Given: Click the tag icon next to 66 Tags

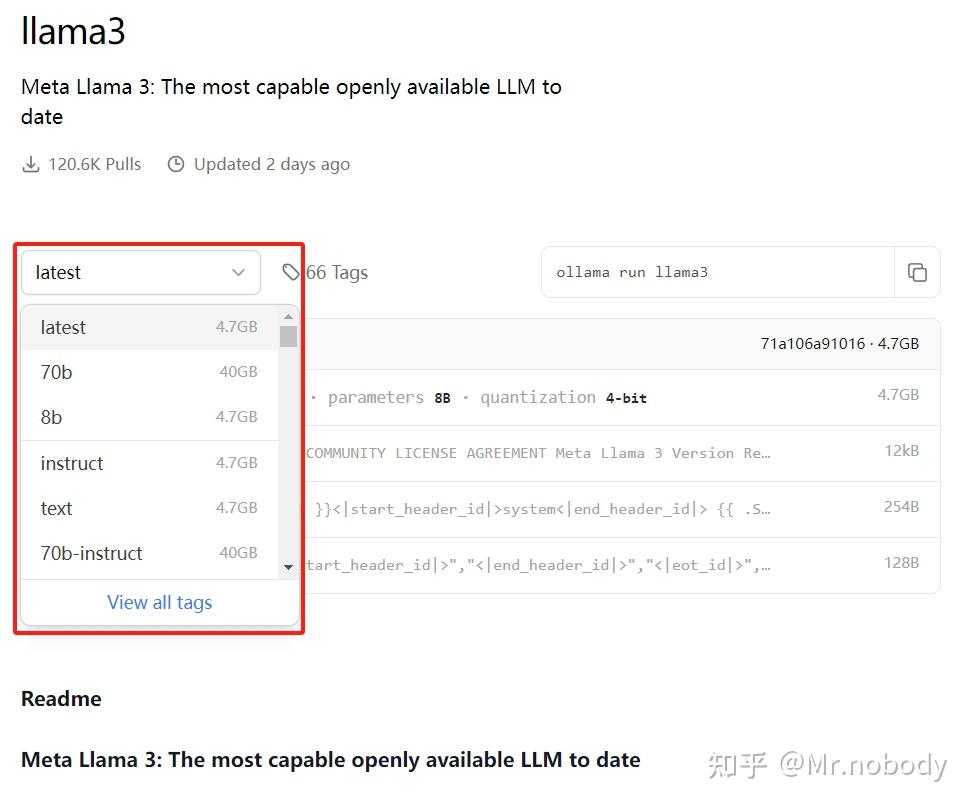Looking at the screenshot, I should tap(290, 271).
